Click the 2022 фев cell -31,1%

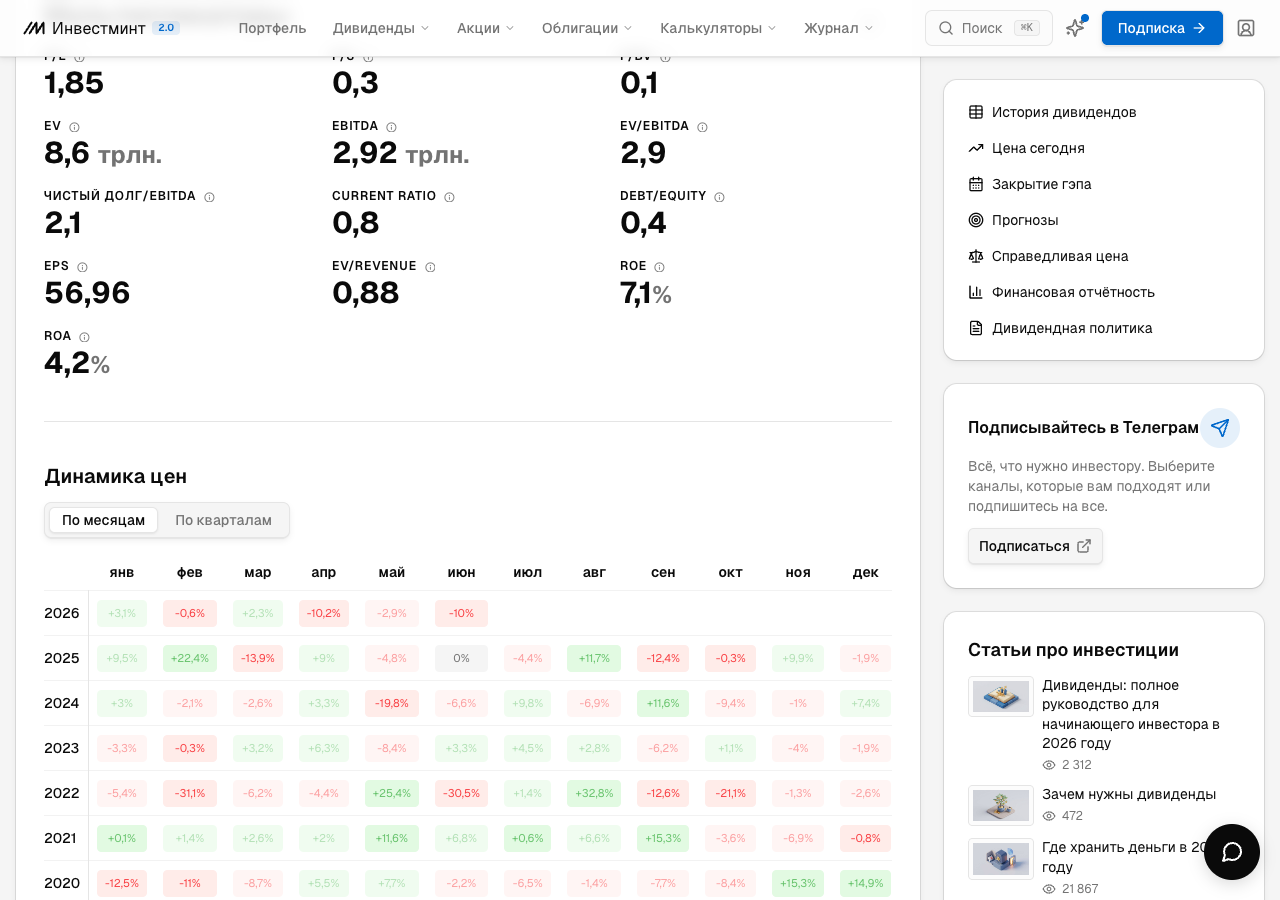point(190,793)
